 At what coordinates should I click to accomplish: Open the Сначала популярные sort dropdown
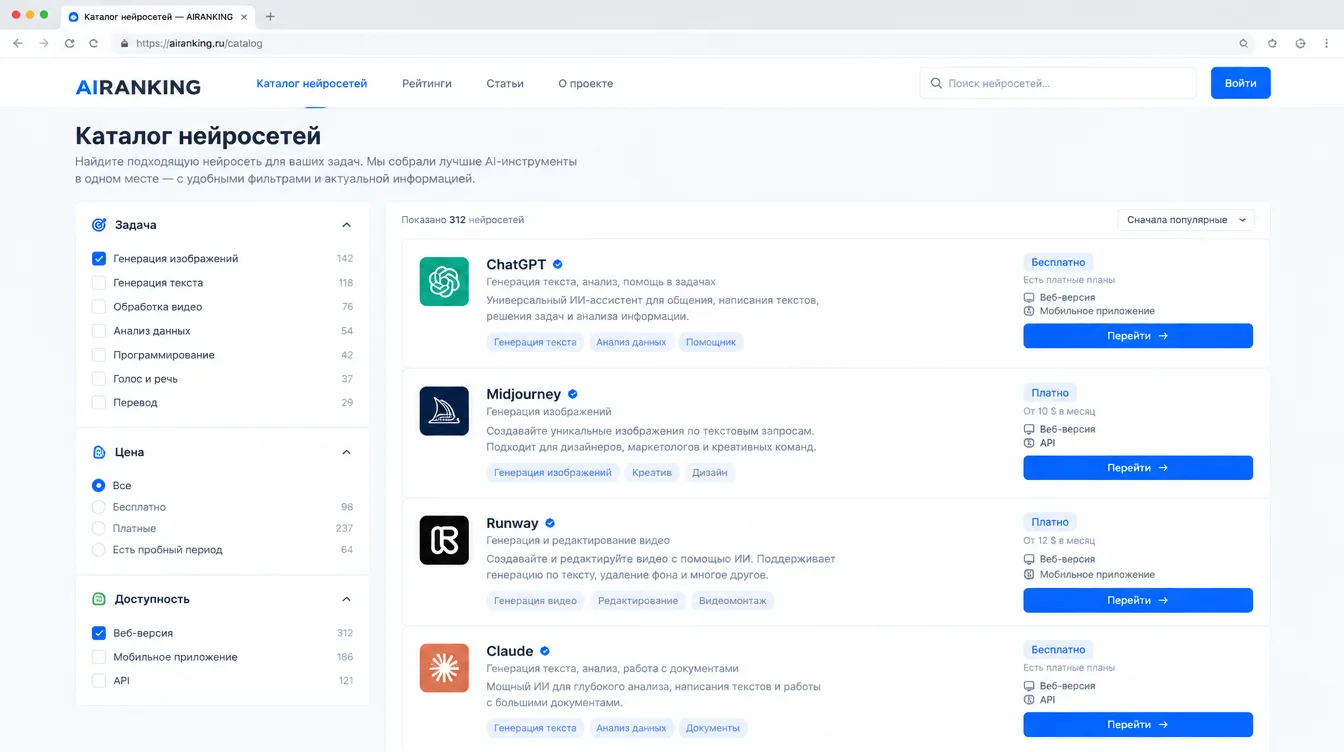[1186, 220]
